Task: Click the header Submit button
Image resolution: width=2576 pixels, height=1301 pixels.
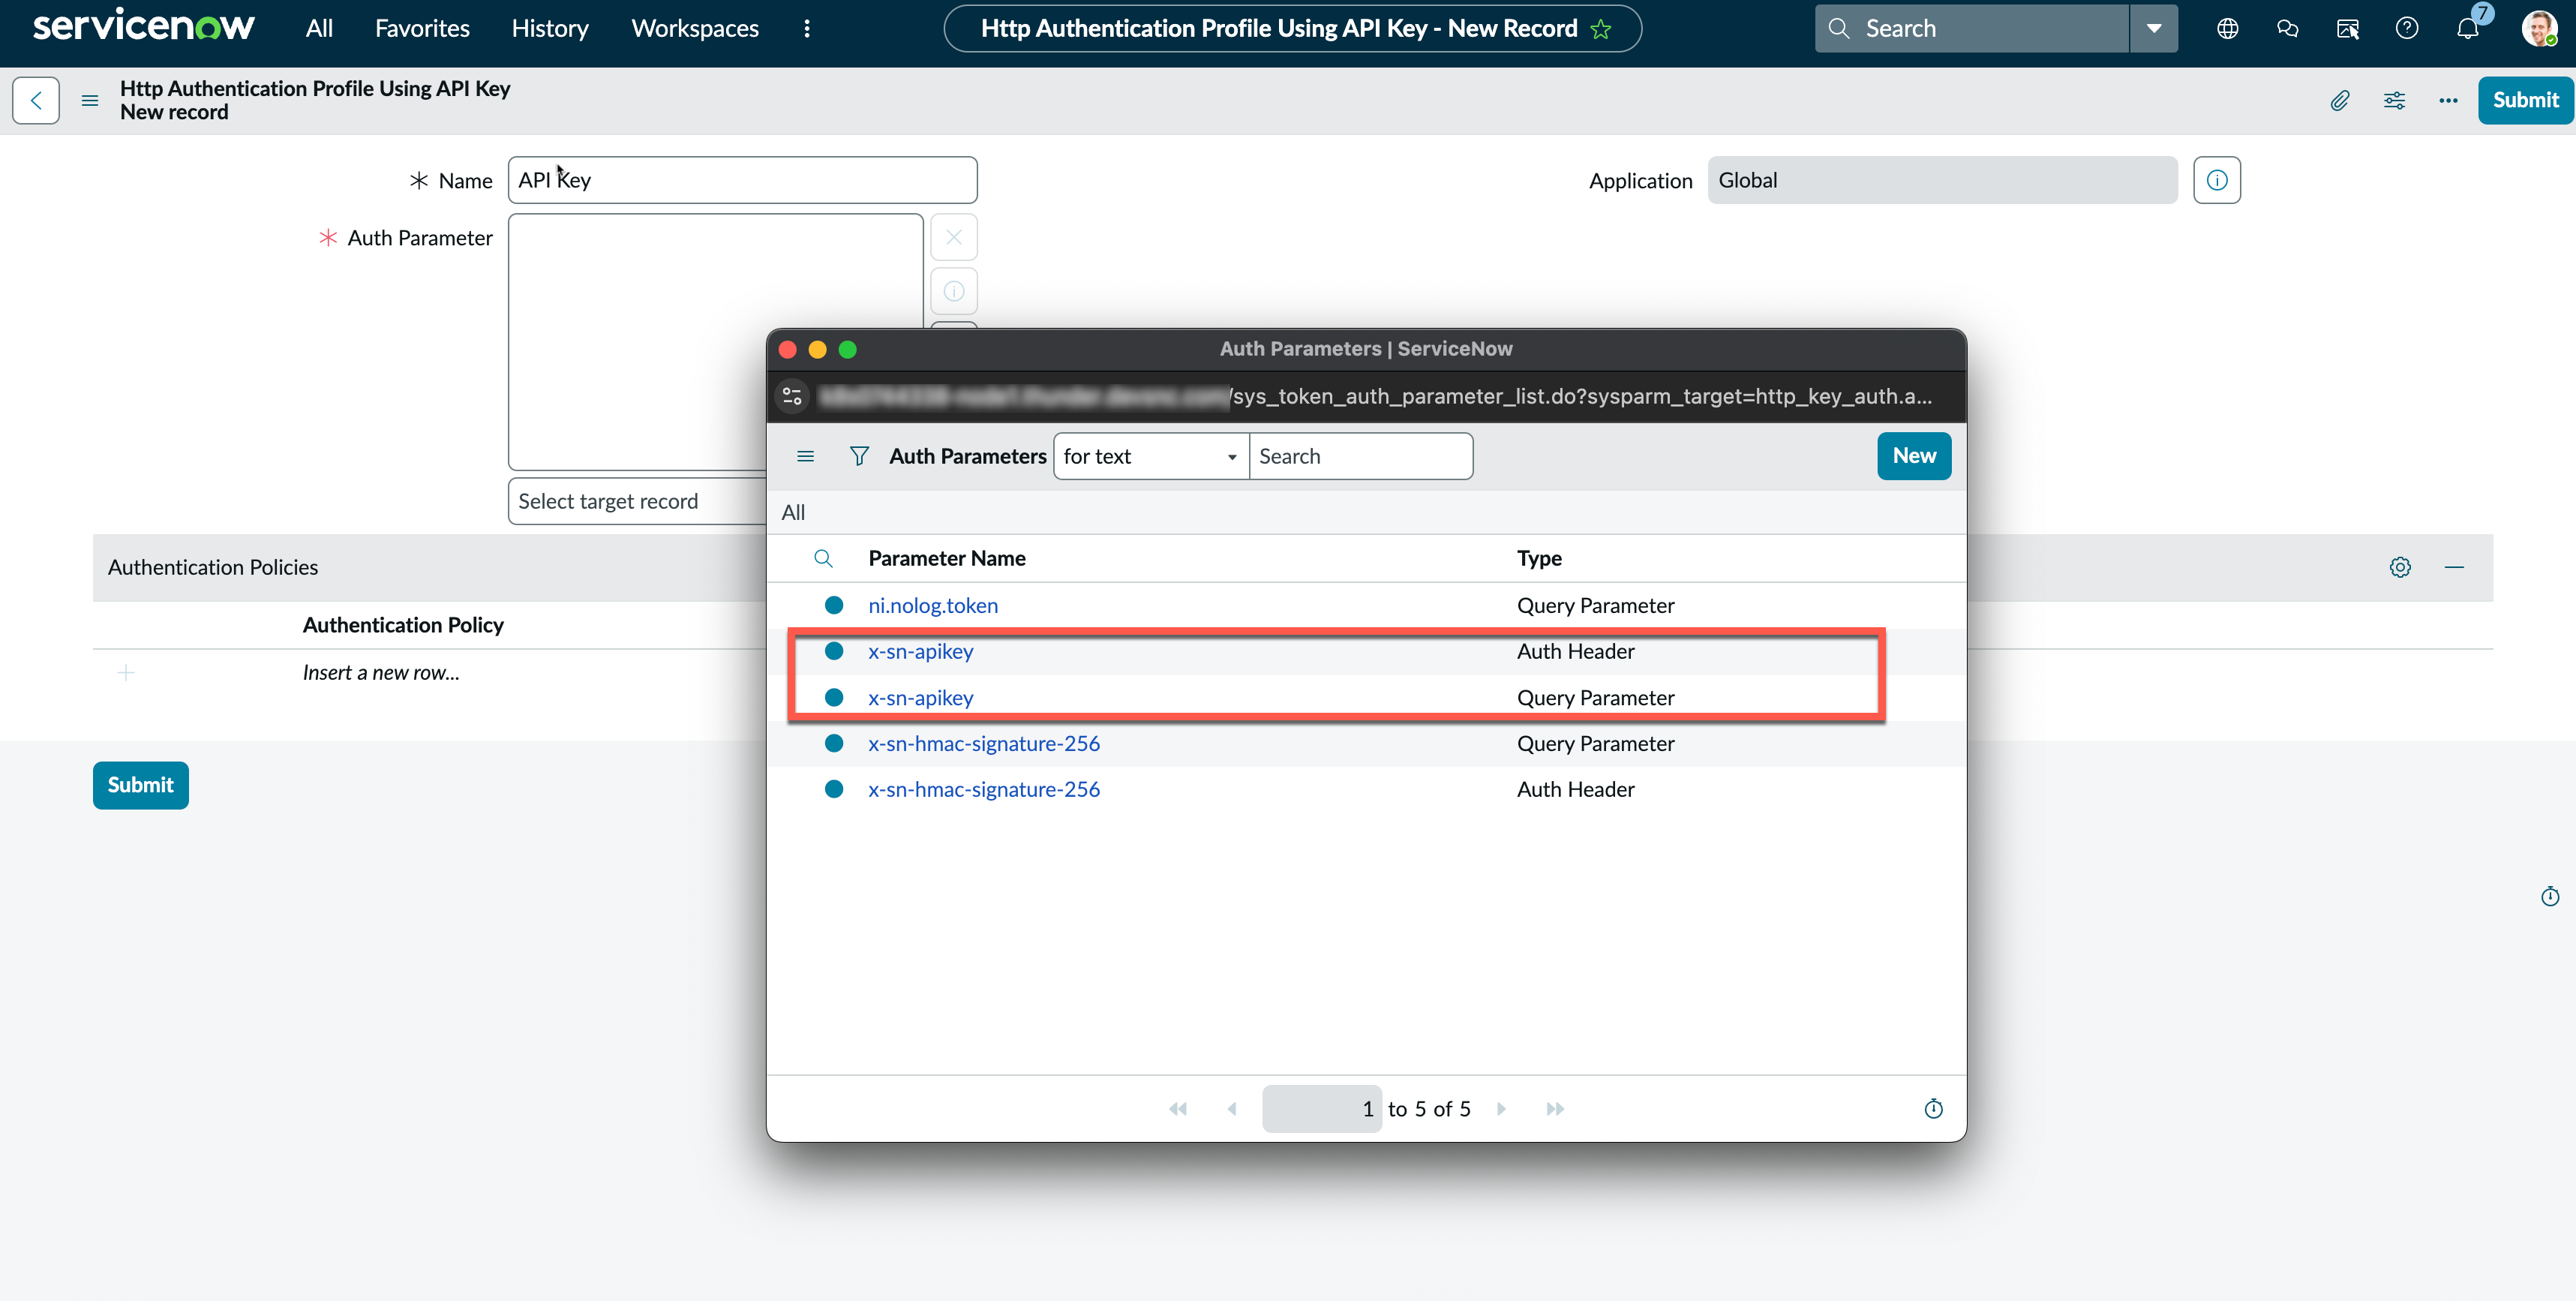Action: pos(2525,100)
